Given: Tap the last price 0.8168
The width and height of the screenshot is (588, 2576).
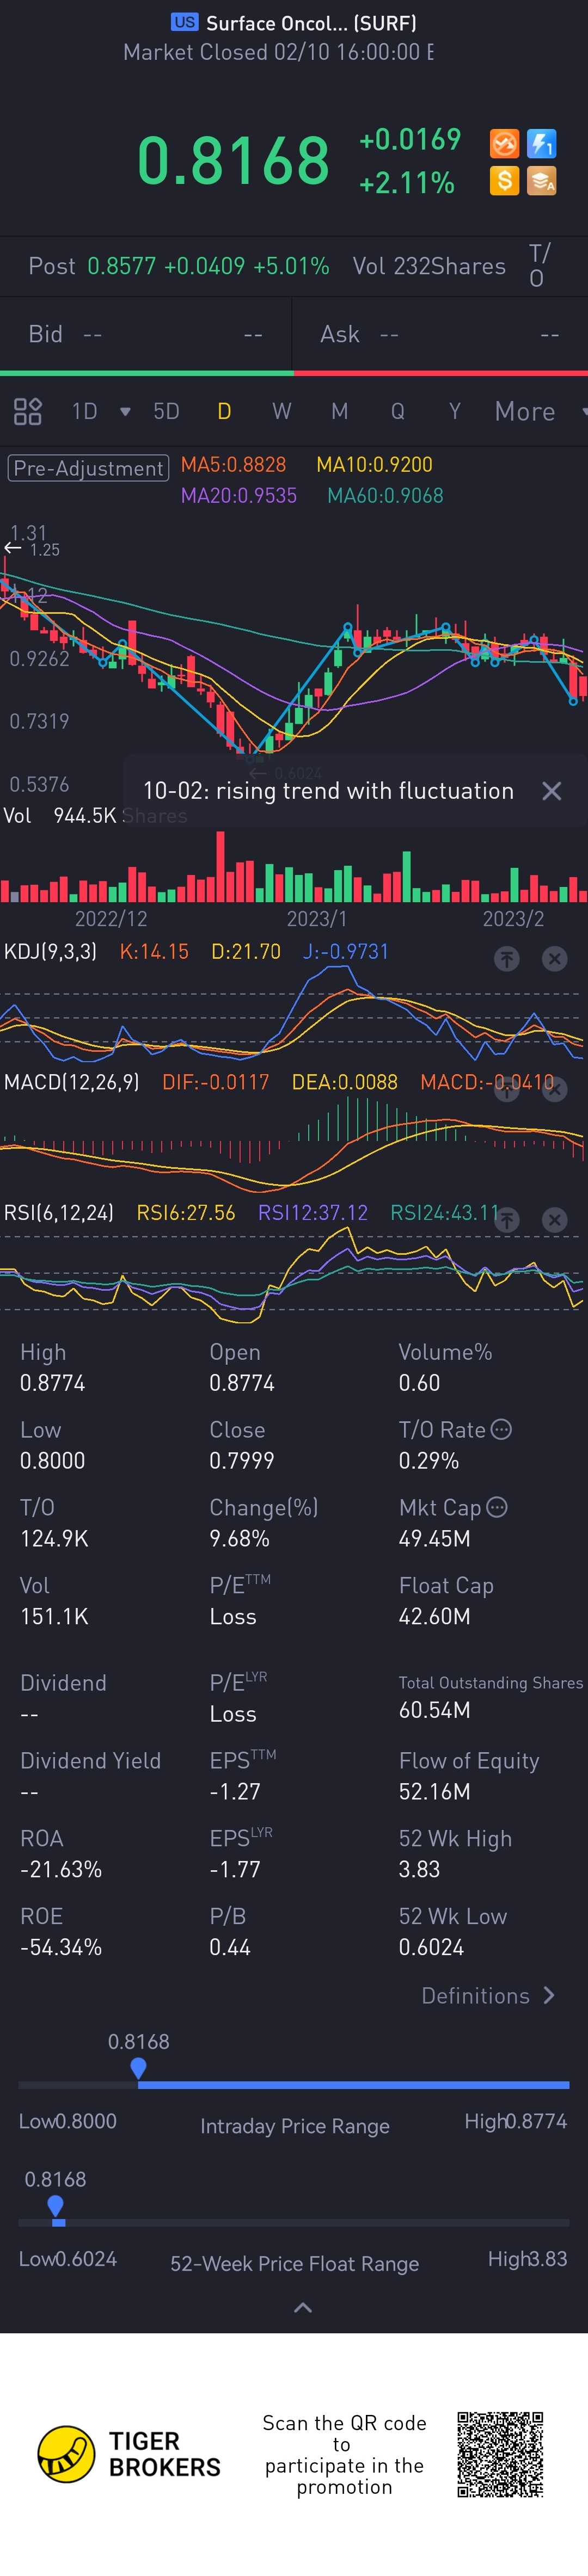Looking at the screenshot, I should (233, 160).
